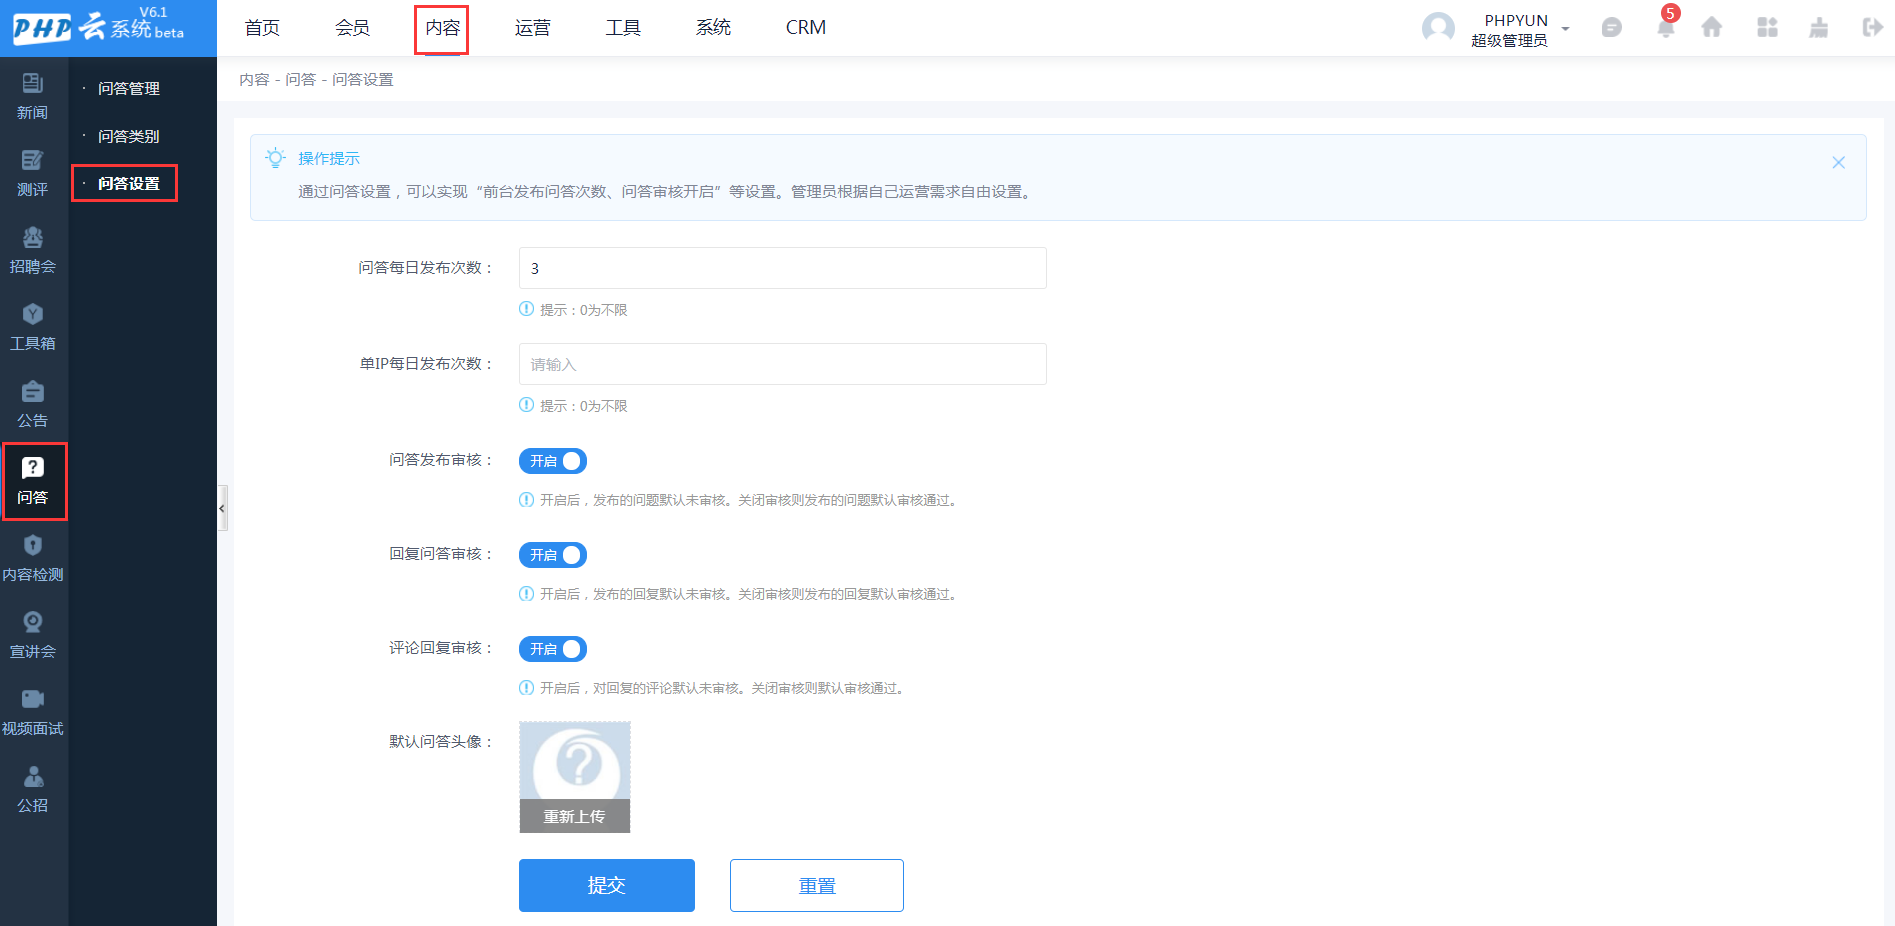The width and height of the screenshot is (1895, 926).
Task: Click the logout icon in header
Action: click(x=1872, y=28)
